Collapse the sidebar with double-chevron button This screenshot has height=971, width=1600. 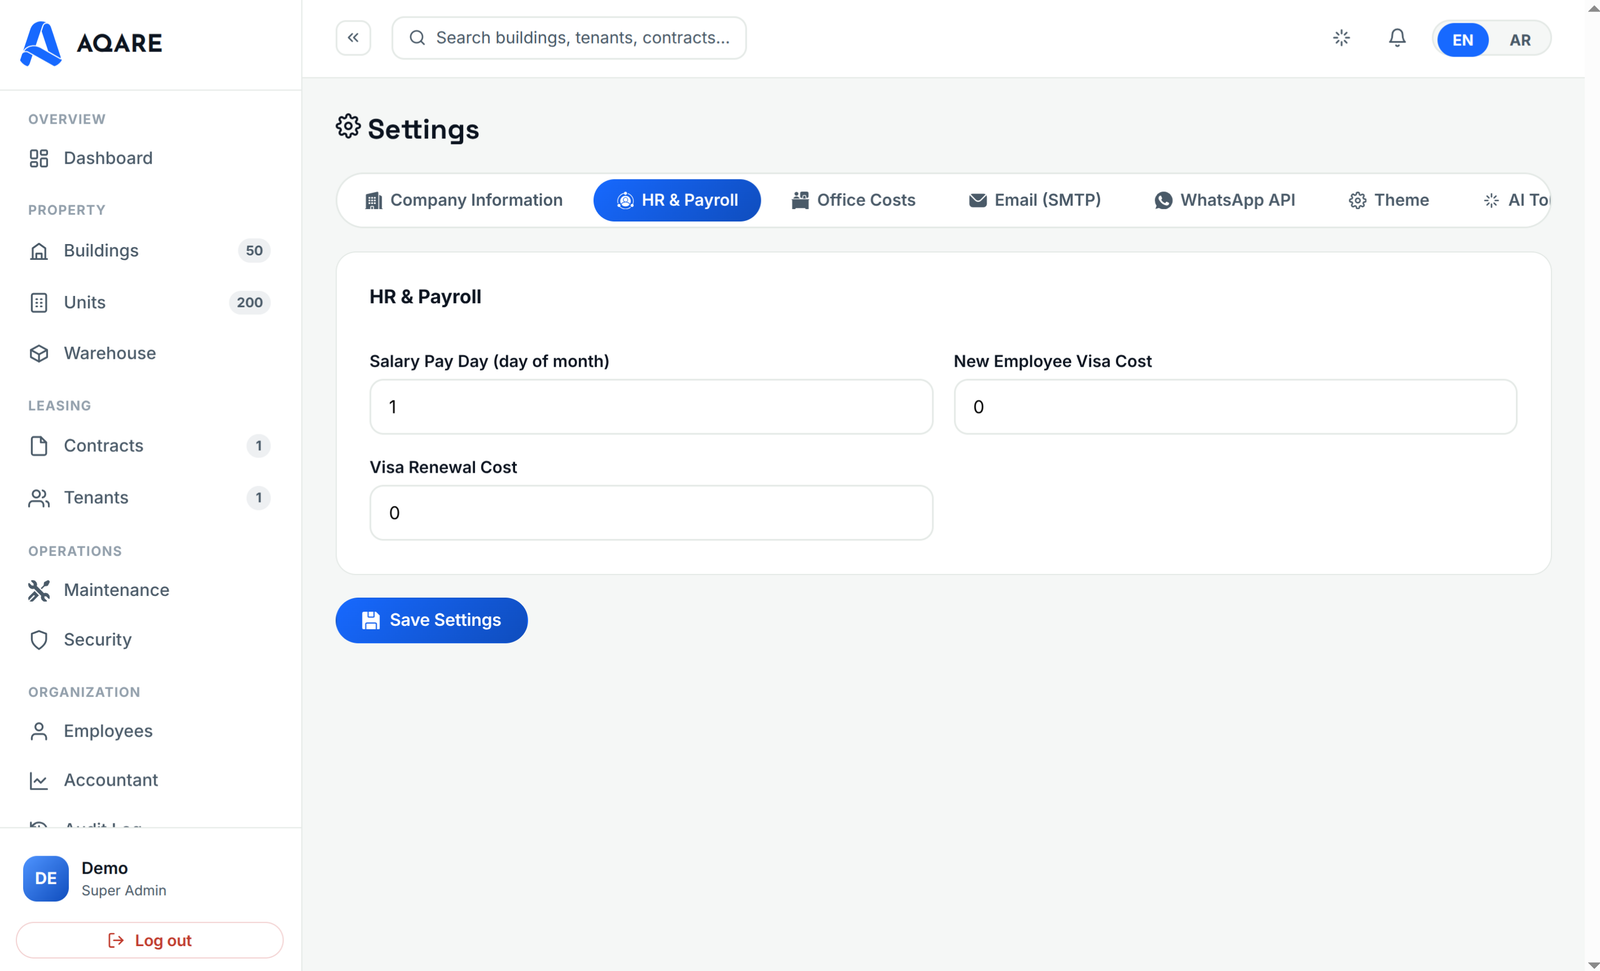pyautogui.click(x=353, y=38)
